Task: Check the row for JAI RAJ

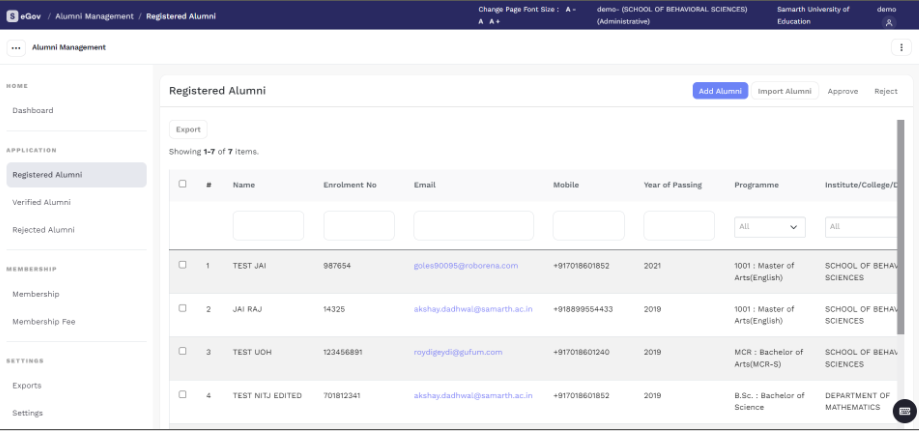Action: coord(182,308)
